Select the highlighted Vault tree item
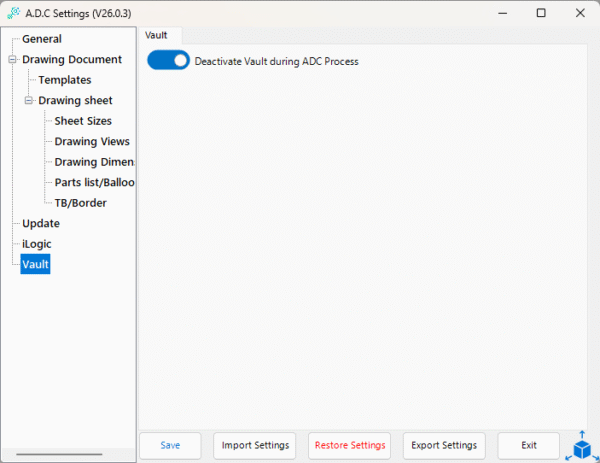600x463 pixels. 35,264
